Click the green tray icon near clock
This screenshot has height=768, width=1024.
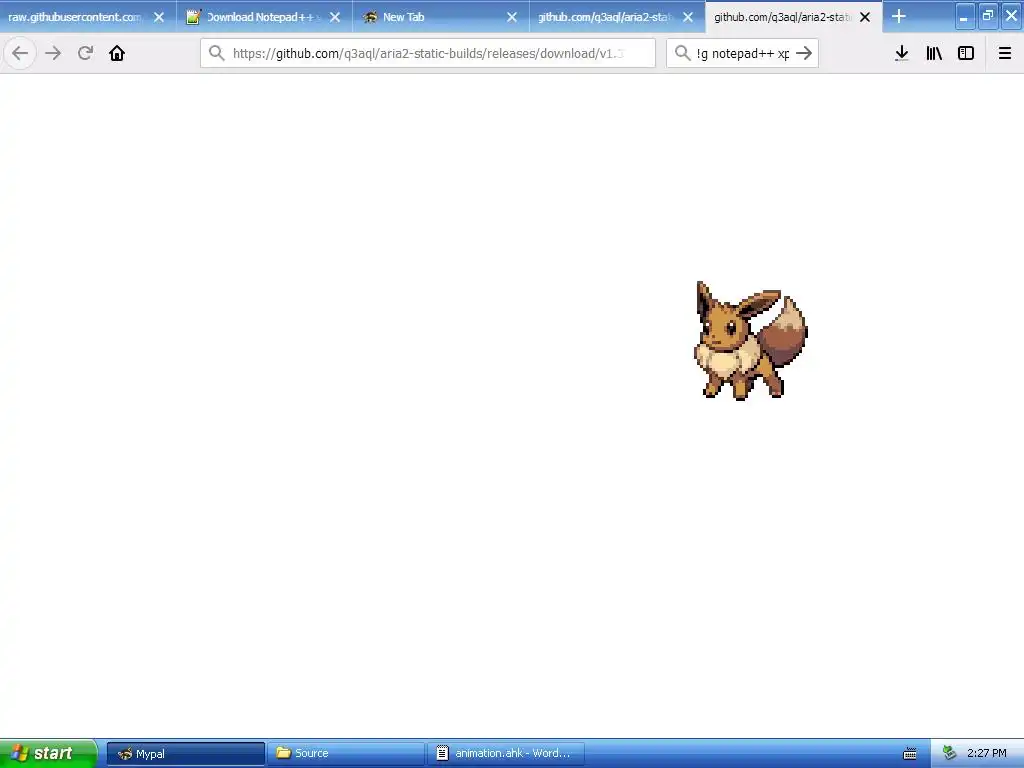(x=950, y=753)
